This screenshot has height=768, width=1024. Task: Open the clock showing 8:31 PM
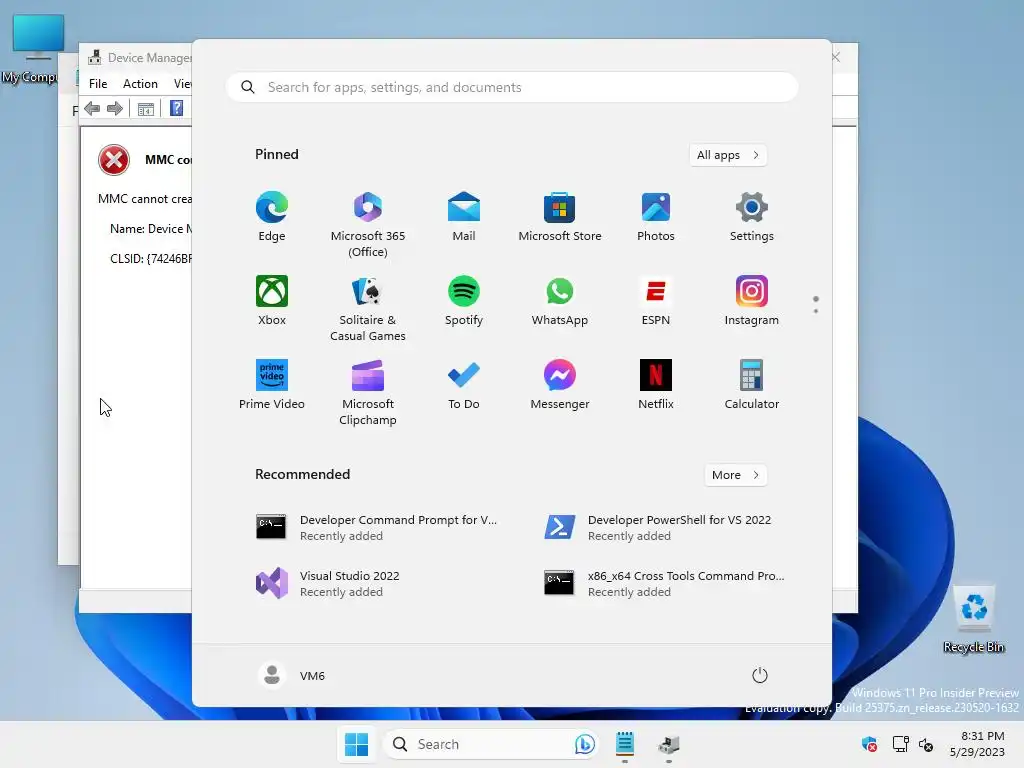(977, 744)
